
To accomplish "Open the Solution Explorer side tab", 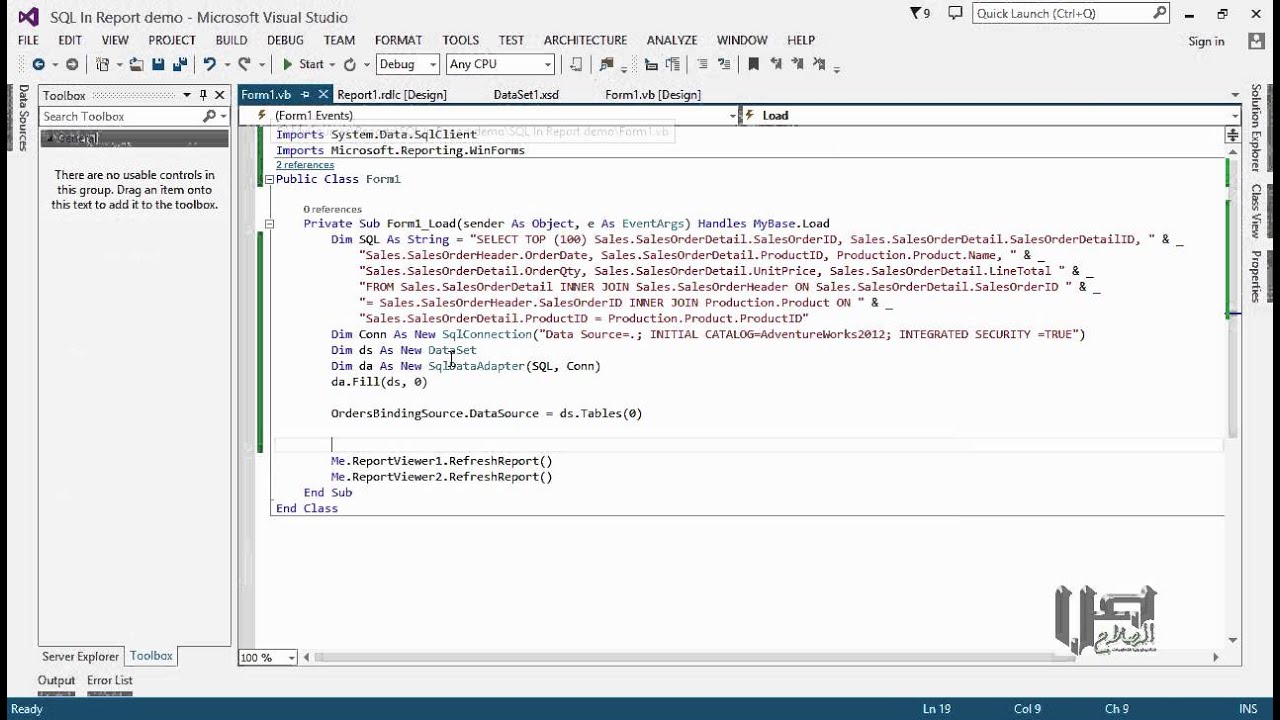I will click(x=1256, y=128).
